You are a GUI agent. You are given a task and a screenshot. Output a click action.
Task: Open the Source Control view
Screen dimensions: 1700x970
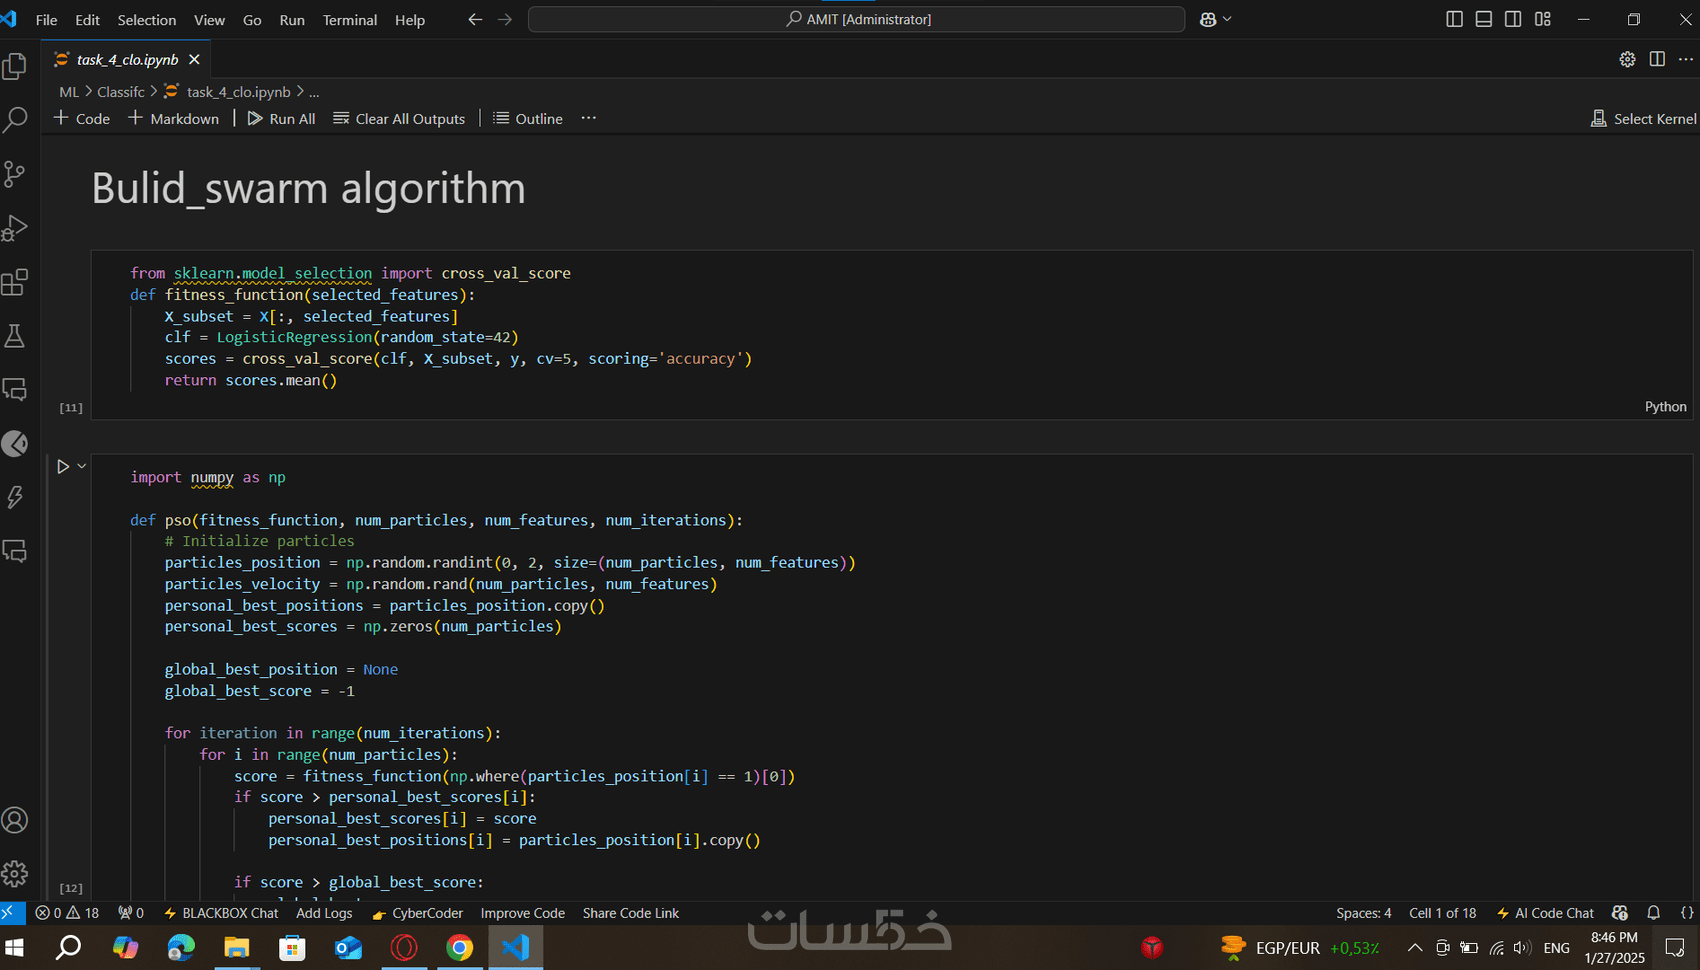15,174
